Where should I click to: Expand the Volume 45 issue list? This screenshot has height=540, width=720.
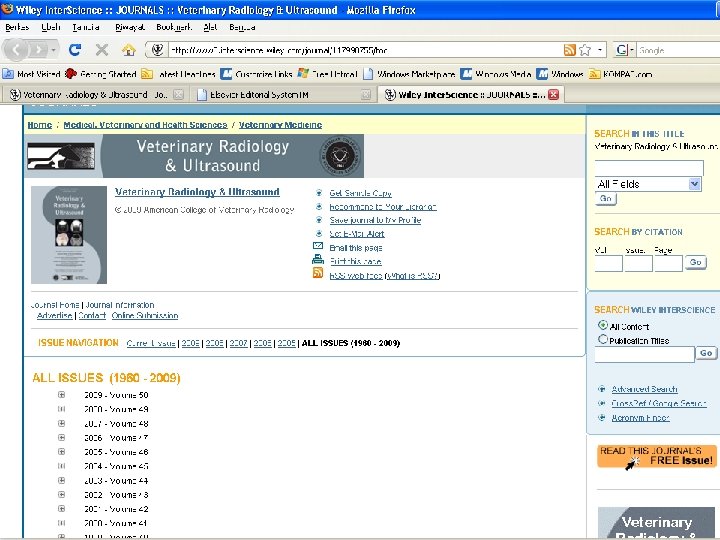[x=62, y=466]
